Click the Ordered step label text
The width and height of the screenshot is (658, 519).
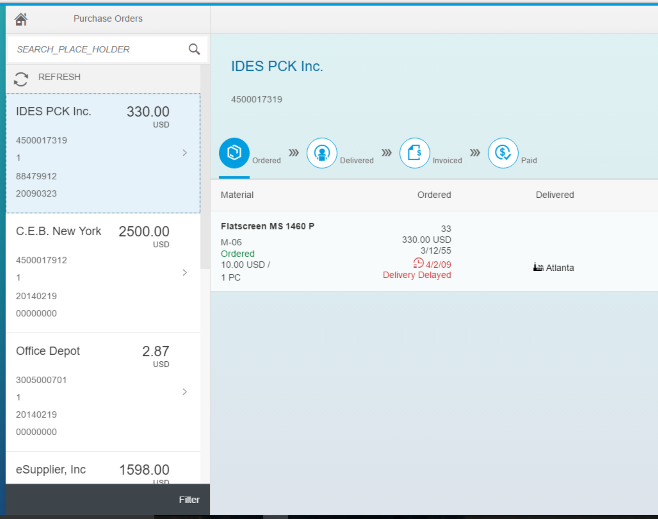[266, 160]
